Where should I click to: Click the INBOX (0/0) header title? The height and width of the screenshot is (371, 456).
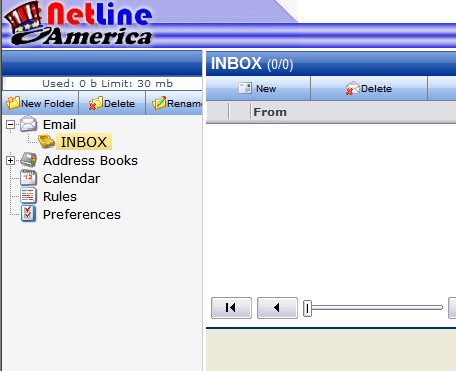(x=252, y=63)
